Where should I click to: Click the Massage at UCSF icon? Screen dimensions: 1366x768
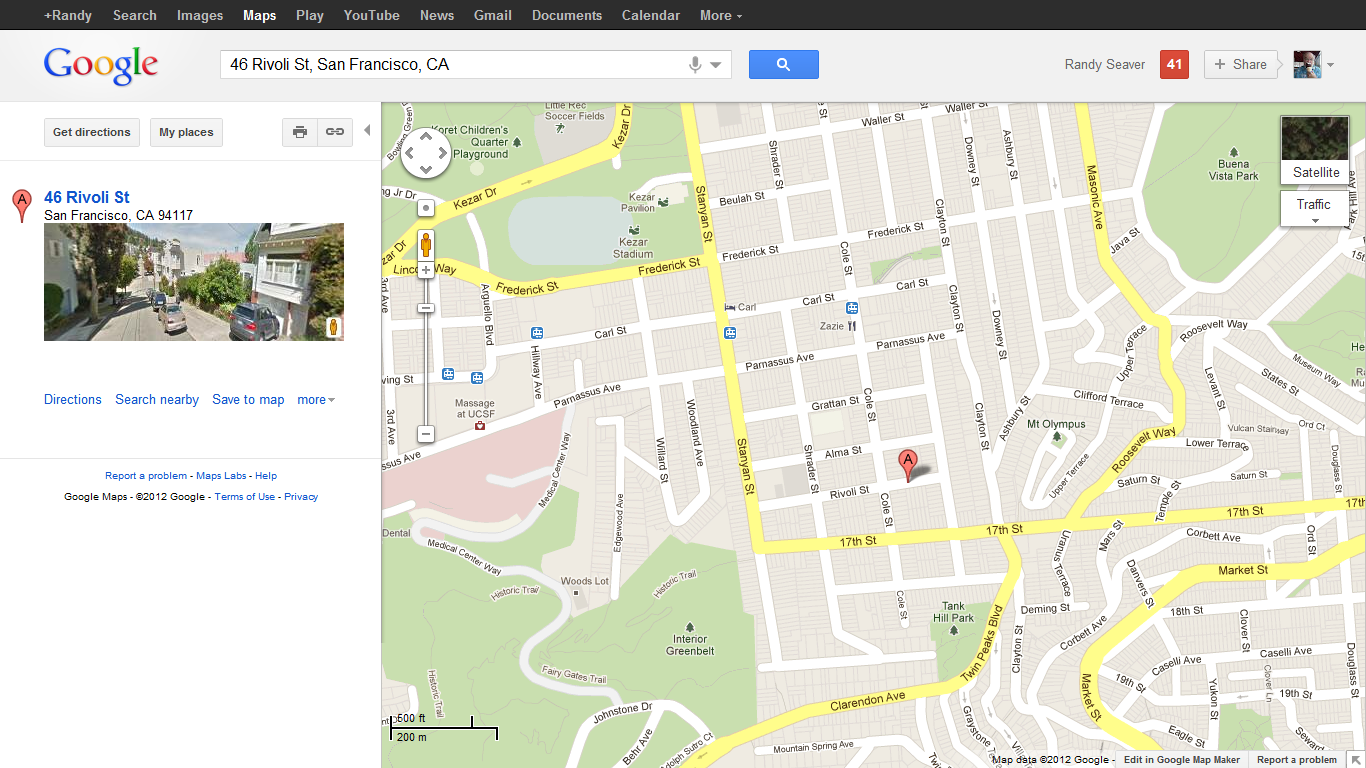point(480,425)
